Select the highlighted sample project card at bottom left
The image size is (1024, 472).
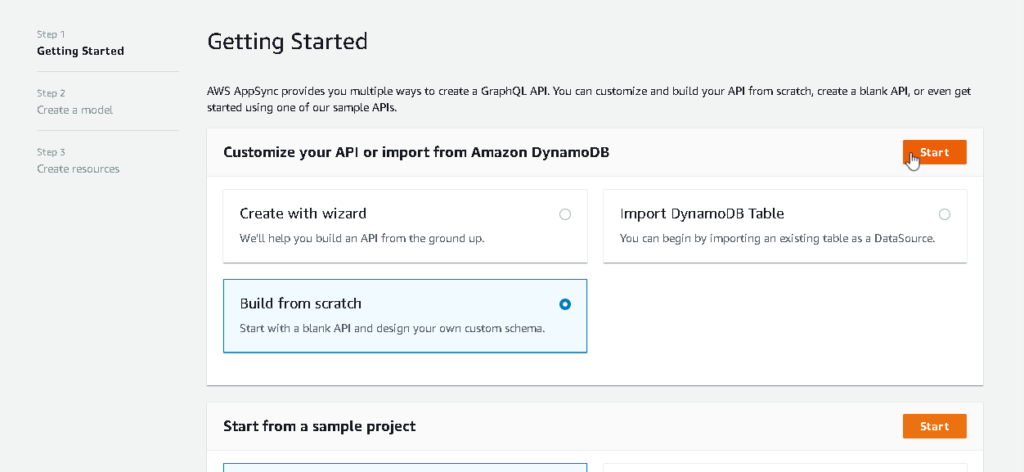(x=404, y=466)
